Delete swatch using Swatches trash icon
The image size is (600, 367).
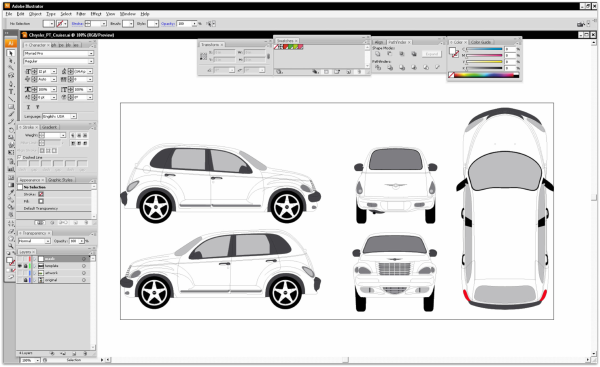click(x=359, y=72)
